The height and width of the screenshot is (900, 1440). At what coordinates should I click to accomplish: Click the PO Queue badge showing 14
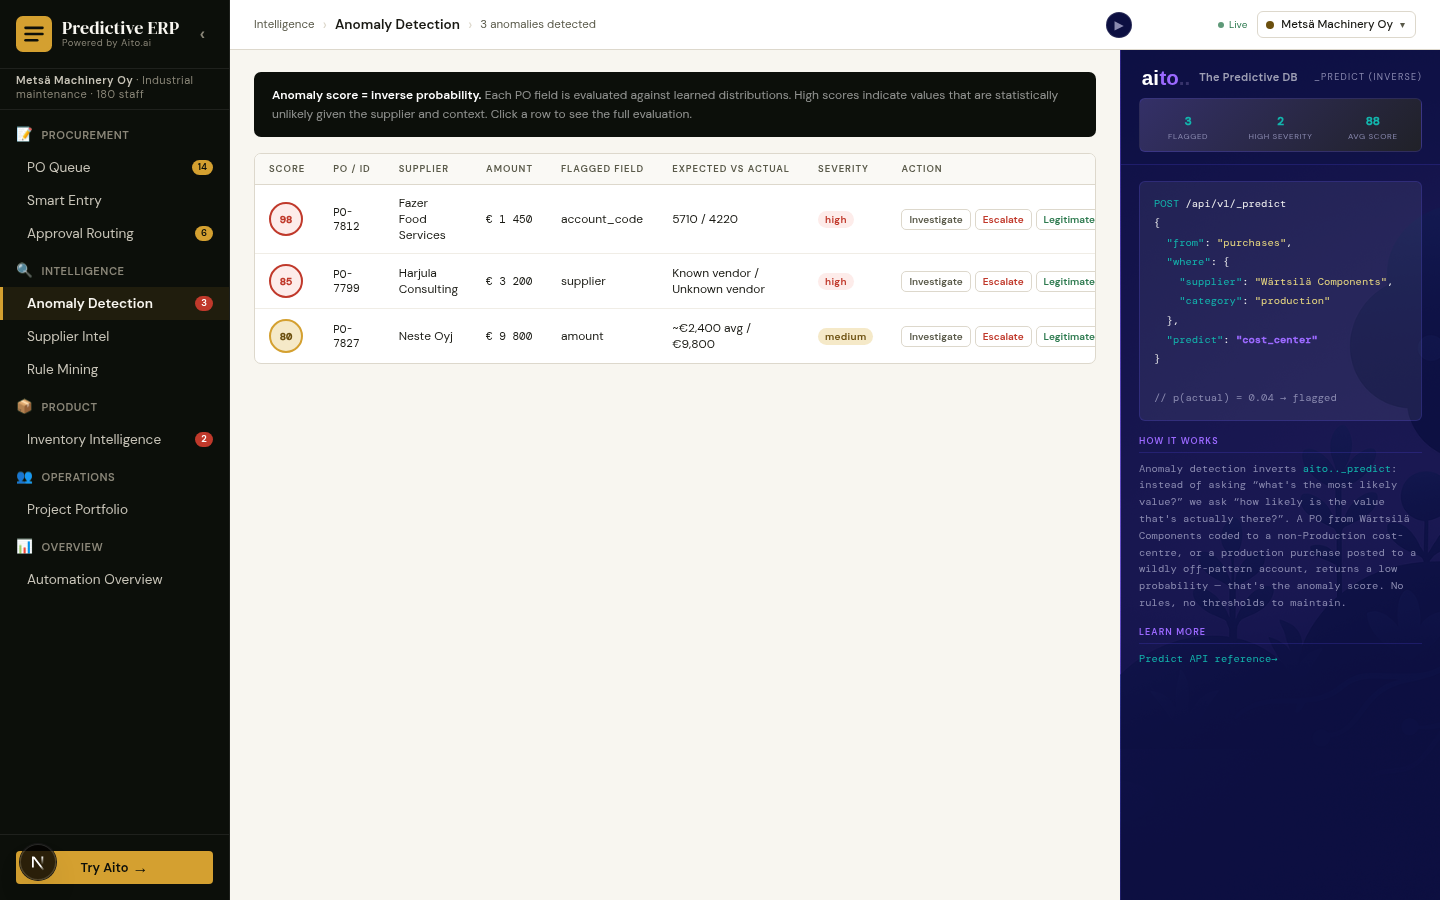pyautogui.click(x=202, y=167)
